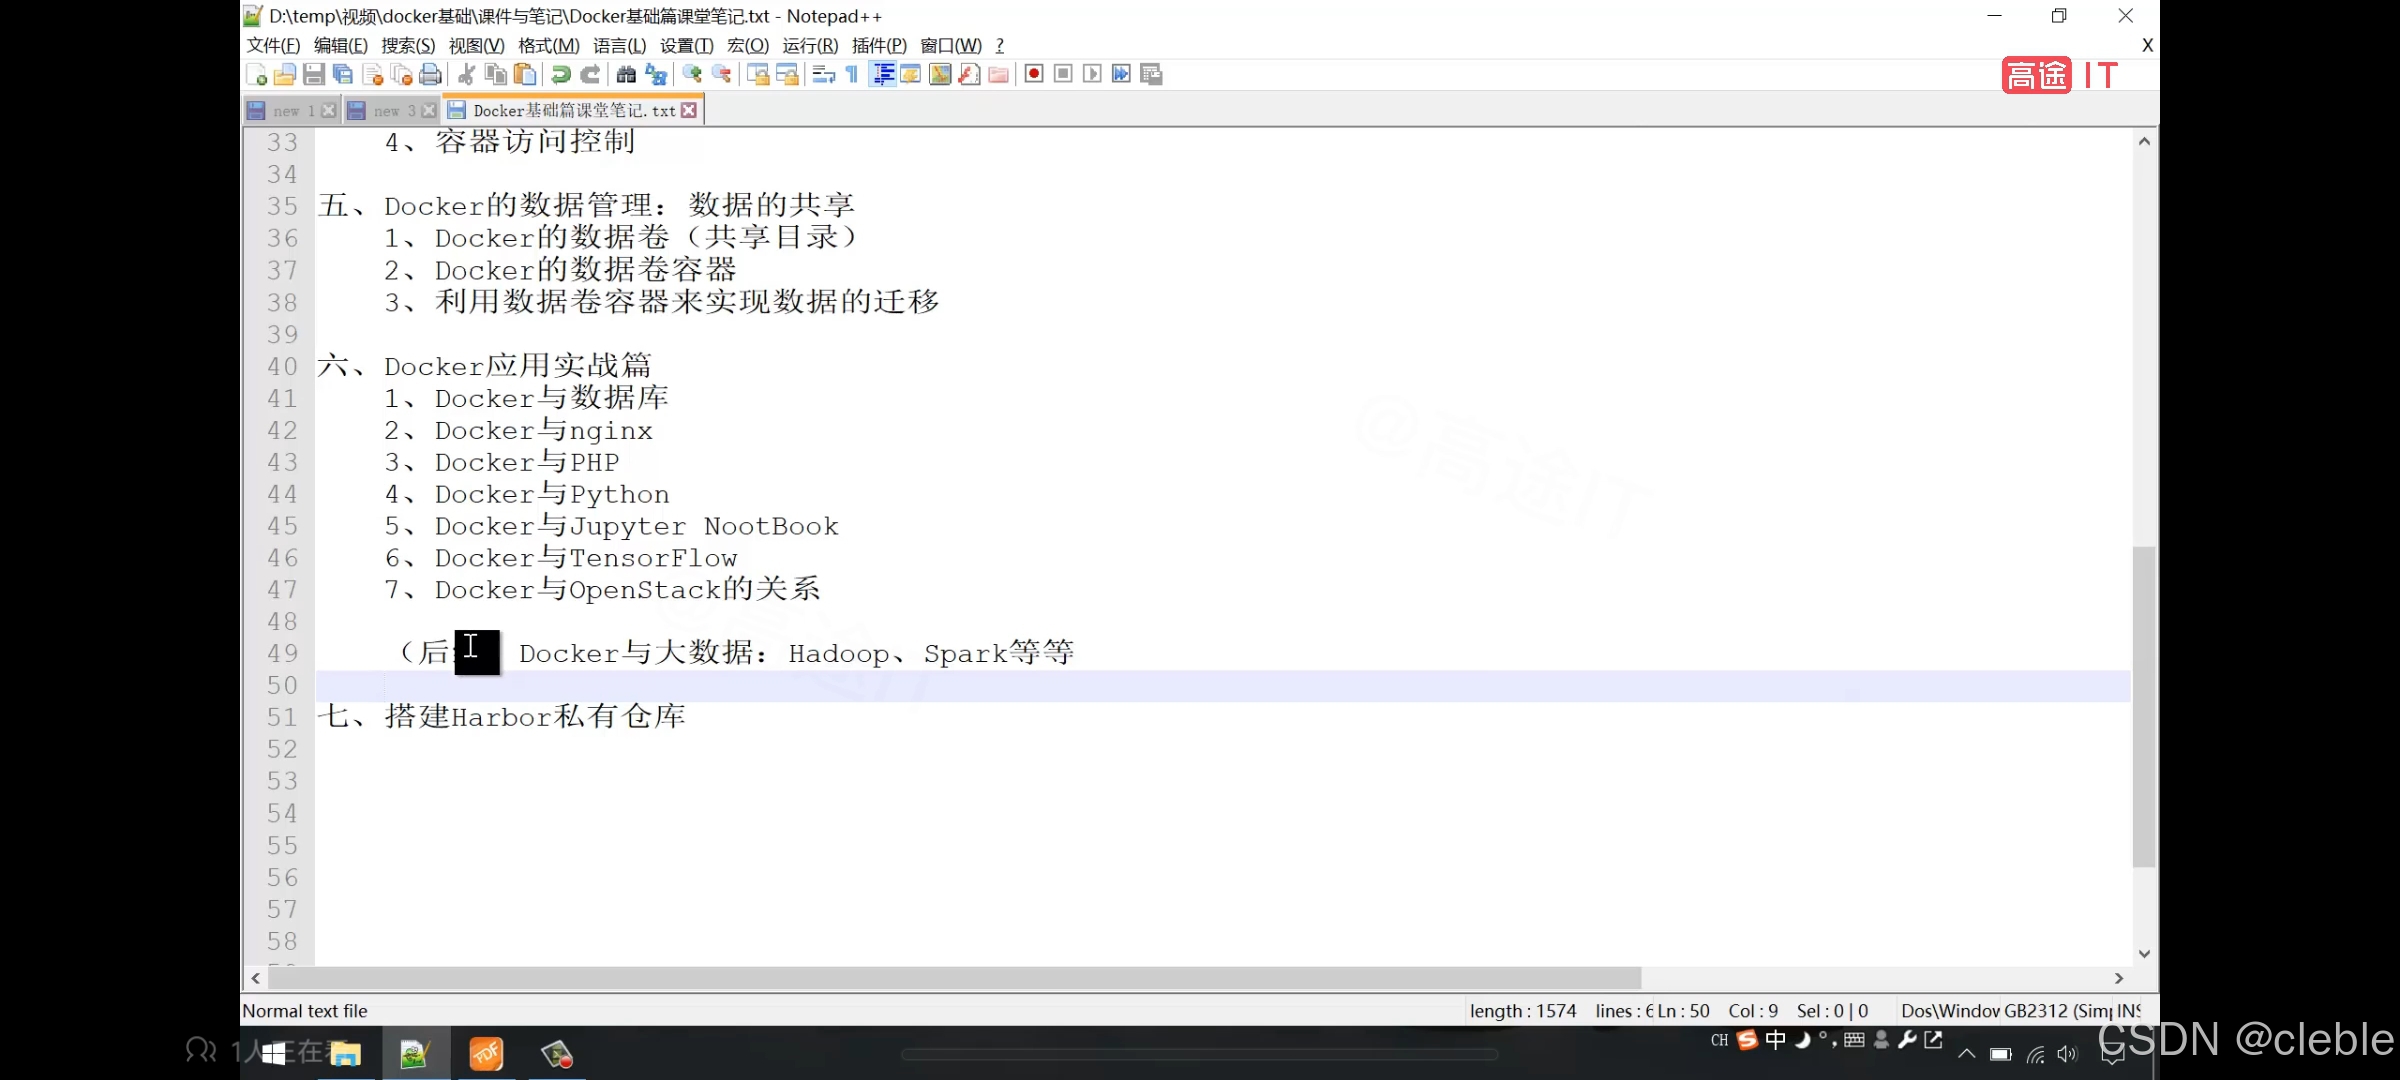Click line 46 Docker与TensorFlow text
The width and height of the screenshot is (2400, 1080).
(586, 558)
